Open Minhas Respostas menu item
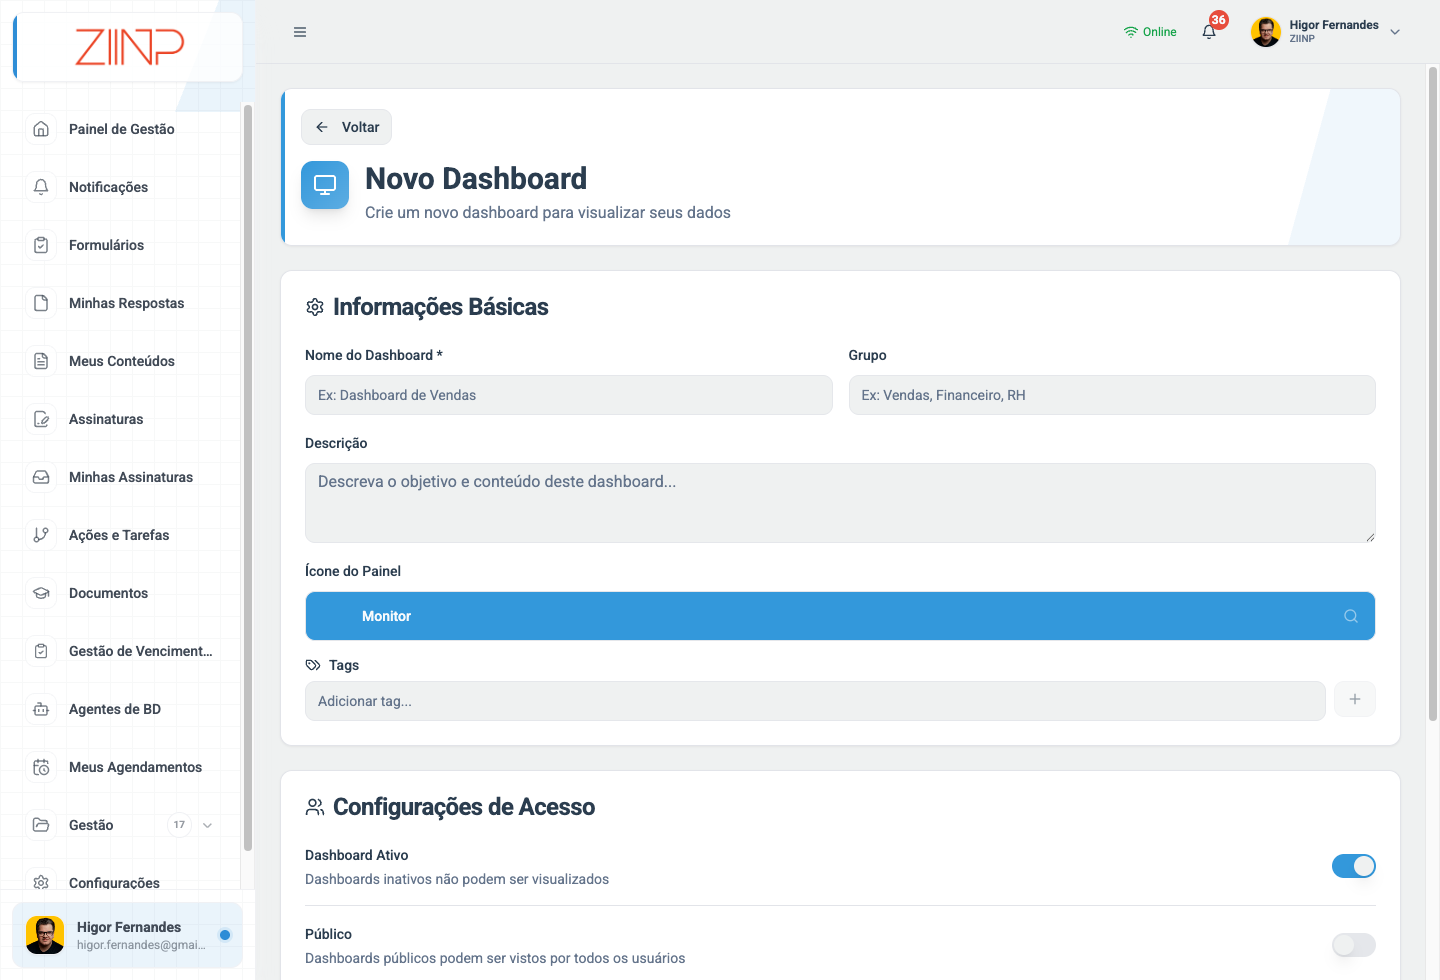The height and width of the screenshot is (980, 1440). tap(122, 303)
